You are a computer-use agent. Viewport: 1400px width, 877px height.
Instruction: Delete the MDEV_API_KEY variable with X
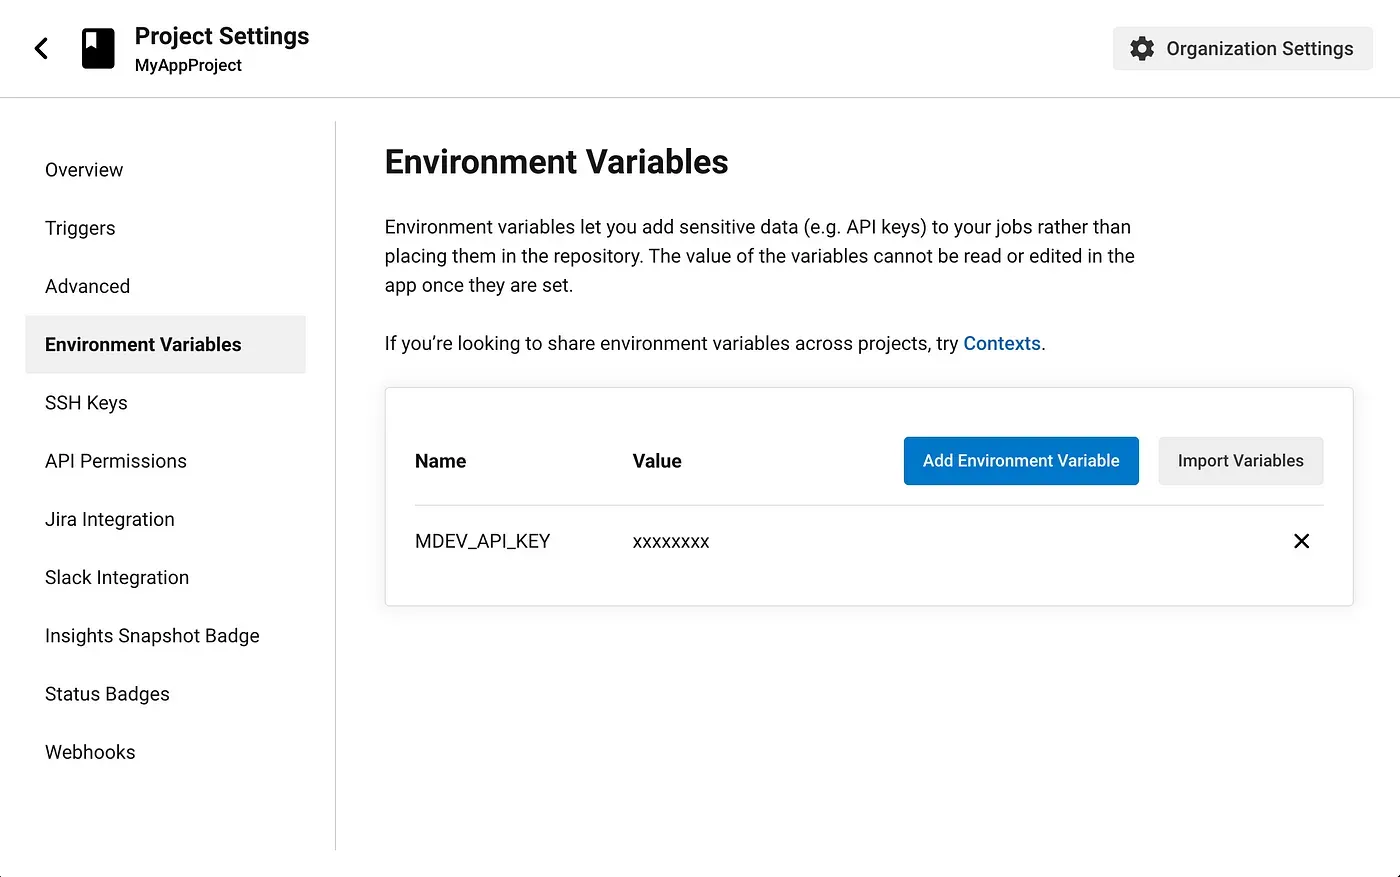[1301, 541]
